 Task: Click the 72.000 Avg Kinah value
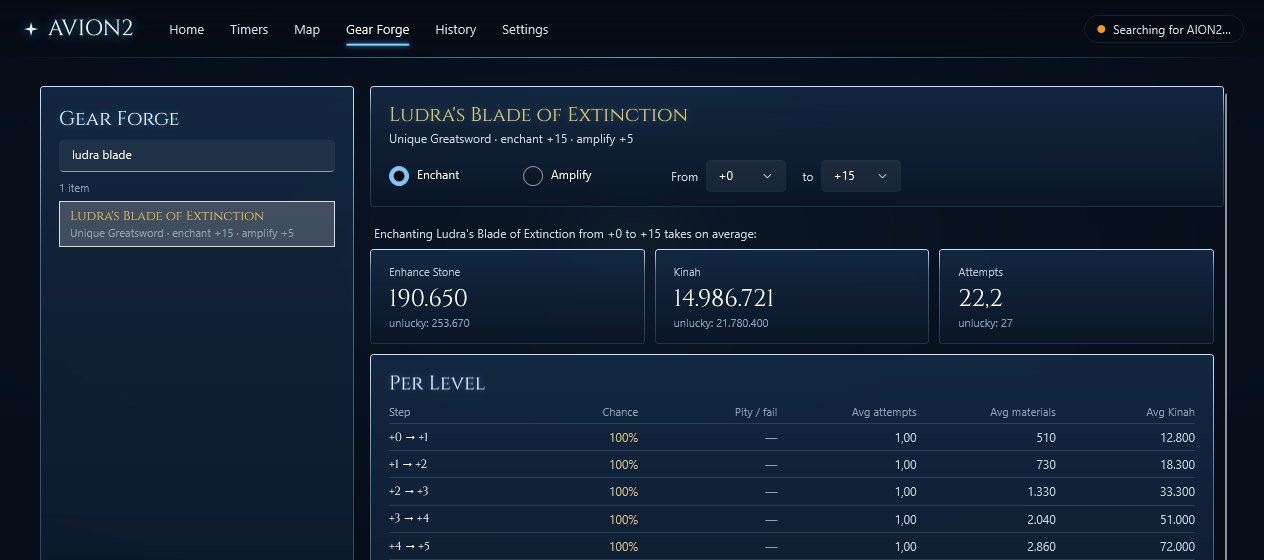[1177, 545]
